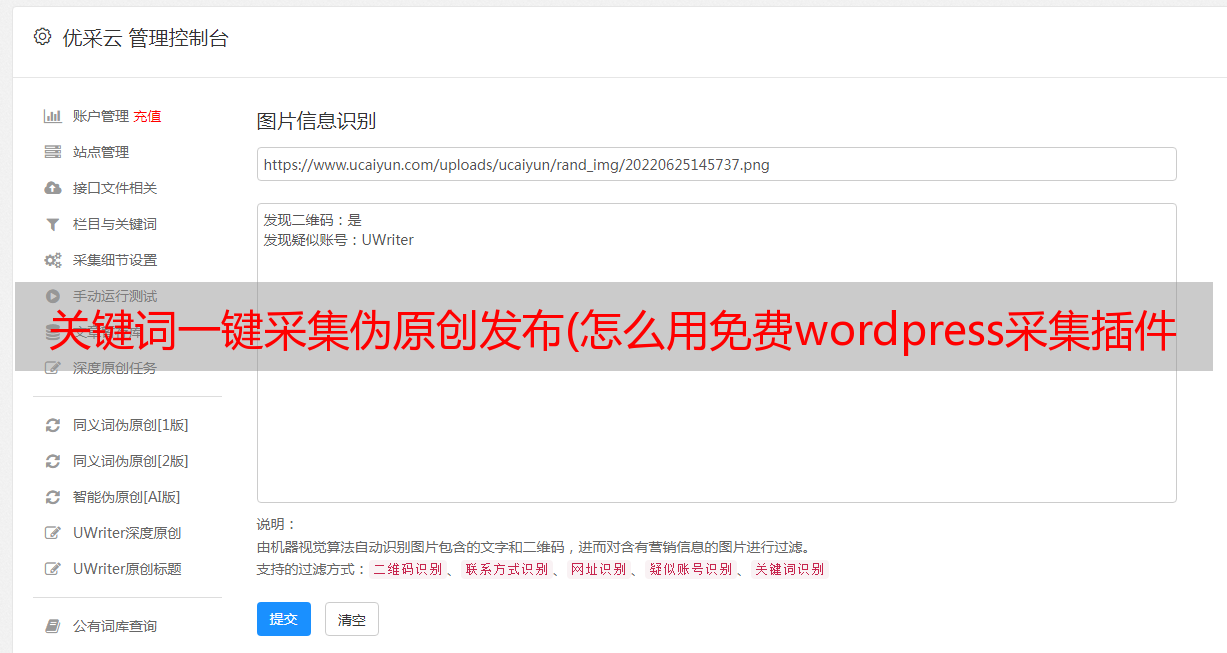Click the bar chart icon for 账户管理
The width and height of the screenshot is (1227, 653).
point(53,116)
